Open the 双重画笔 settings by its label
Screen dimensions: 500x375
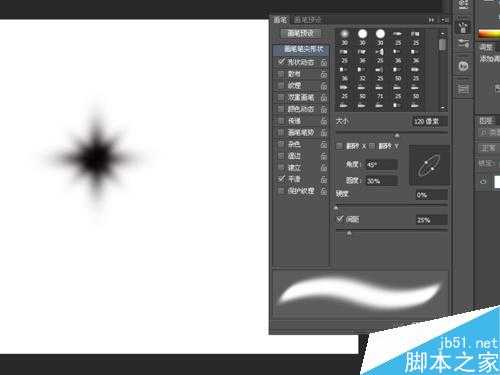click(x=301, y=97)
